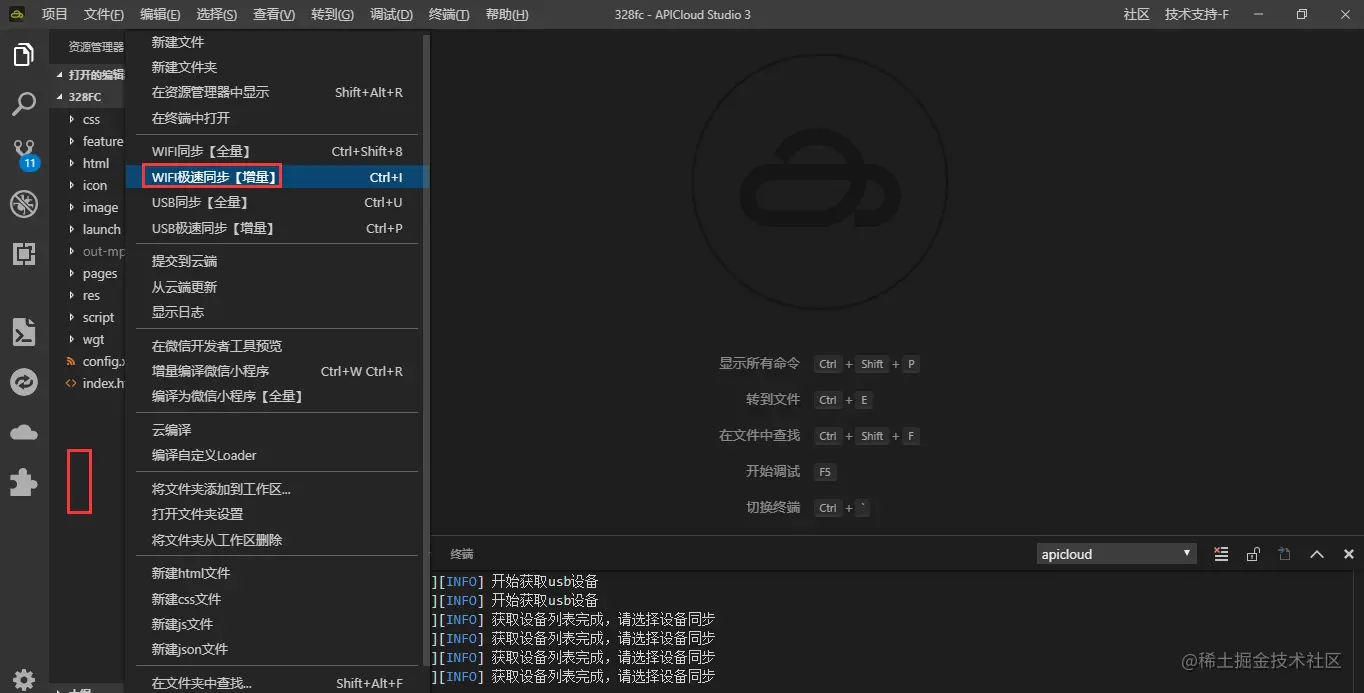Collapse the 328FC project root
The image size is (1364, 693).
pyautogui.click(x=84, y=97)
